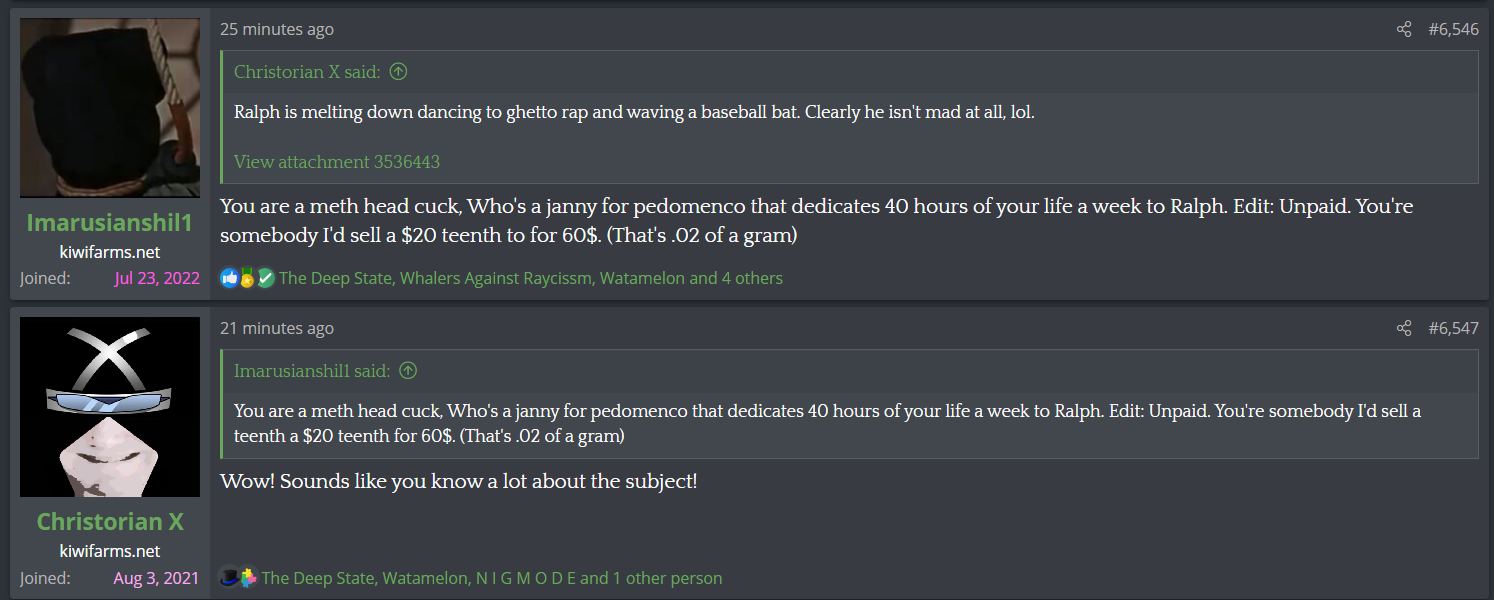Click the share icon on post #6,546
Image resolution: width=1494 pixels, height=600 pixels.
pyautogui.click(x=1404, y=29)
